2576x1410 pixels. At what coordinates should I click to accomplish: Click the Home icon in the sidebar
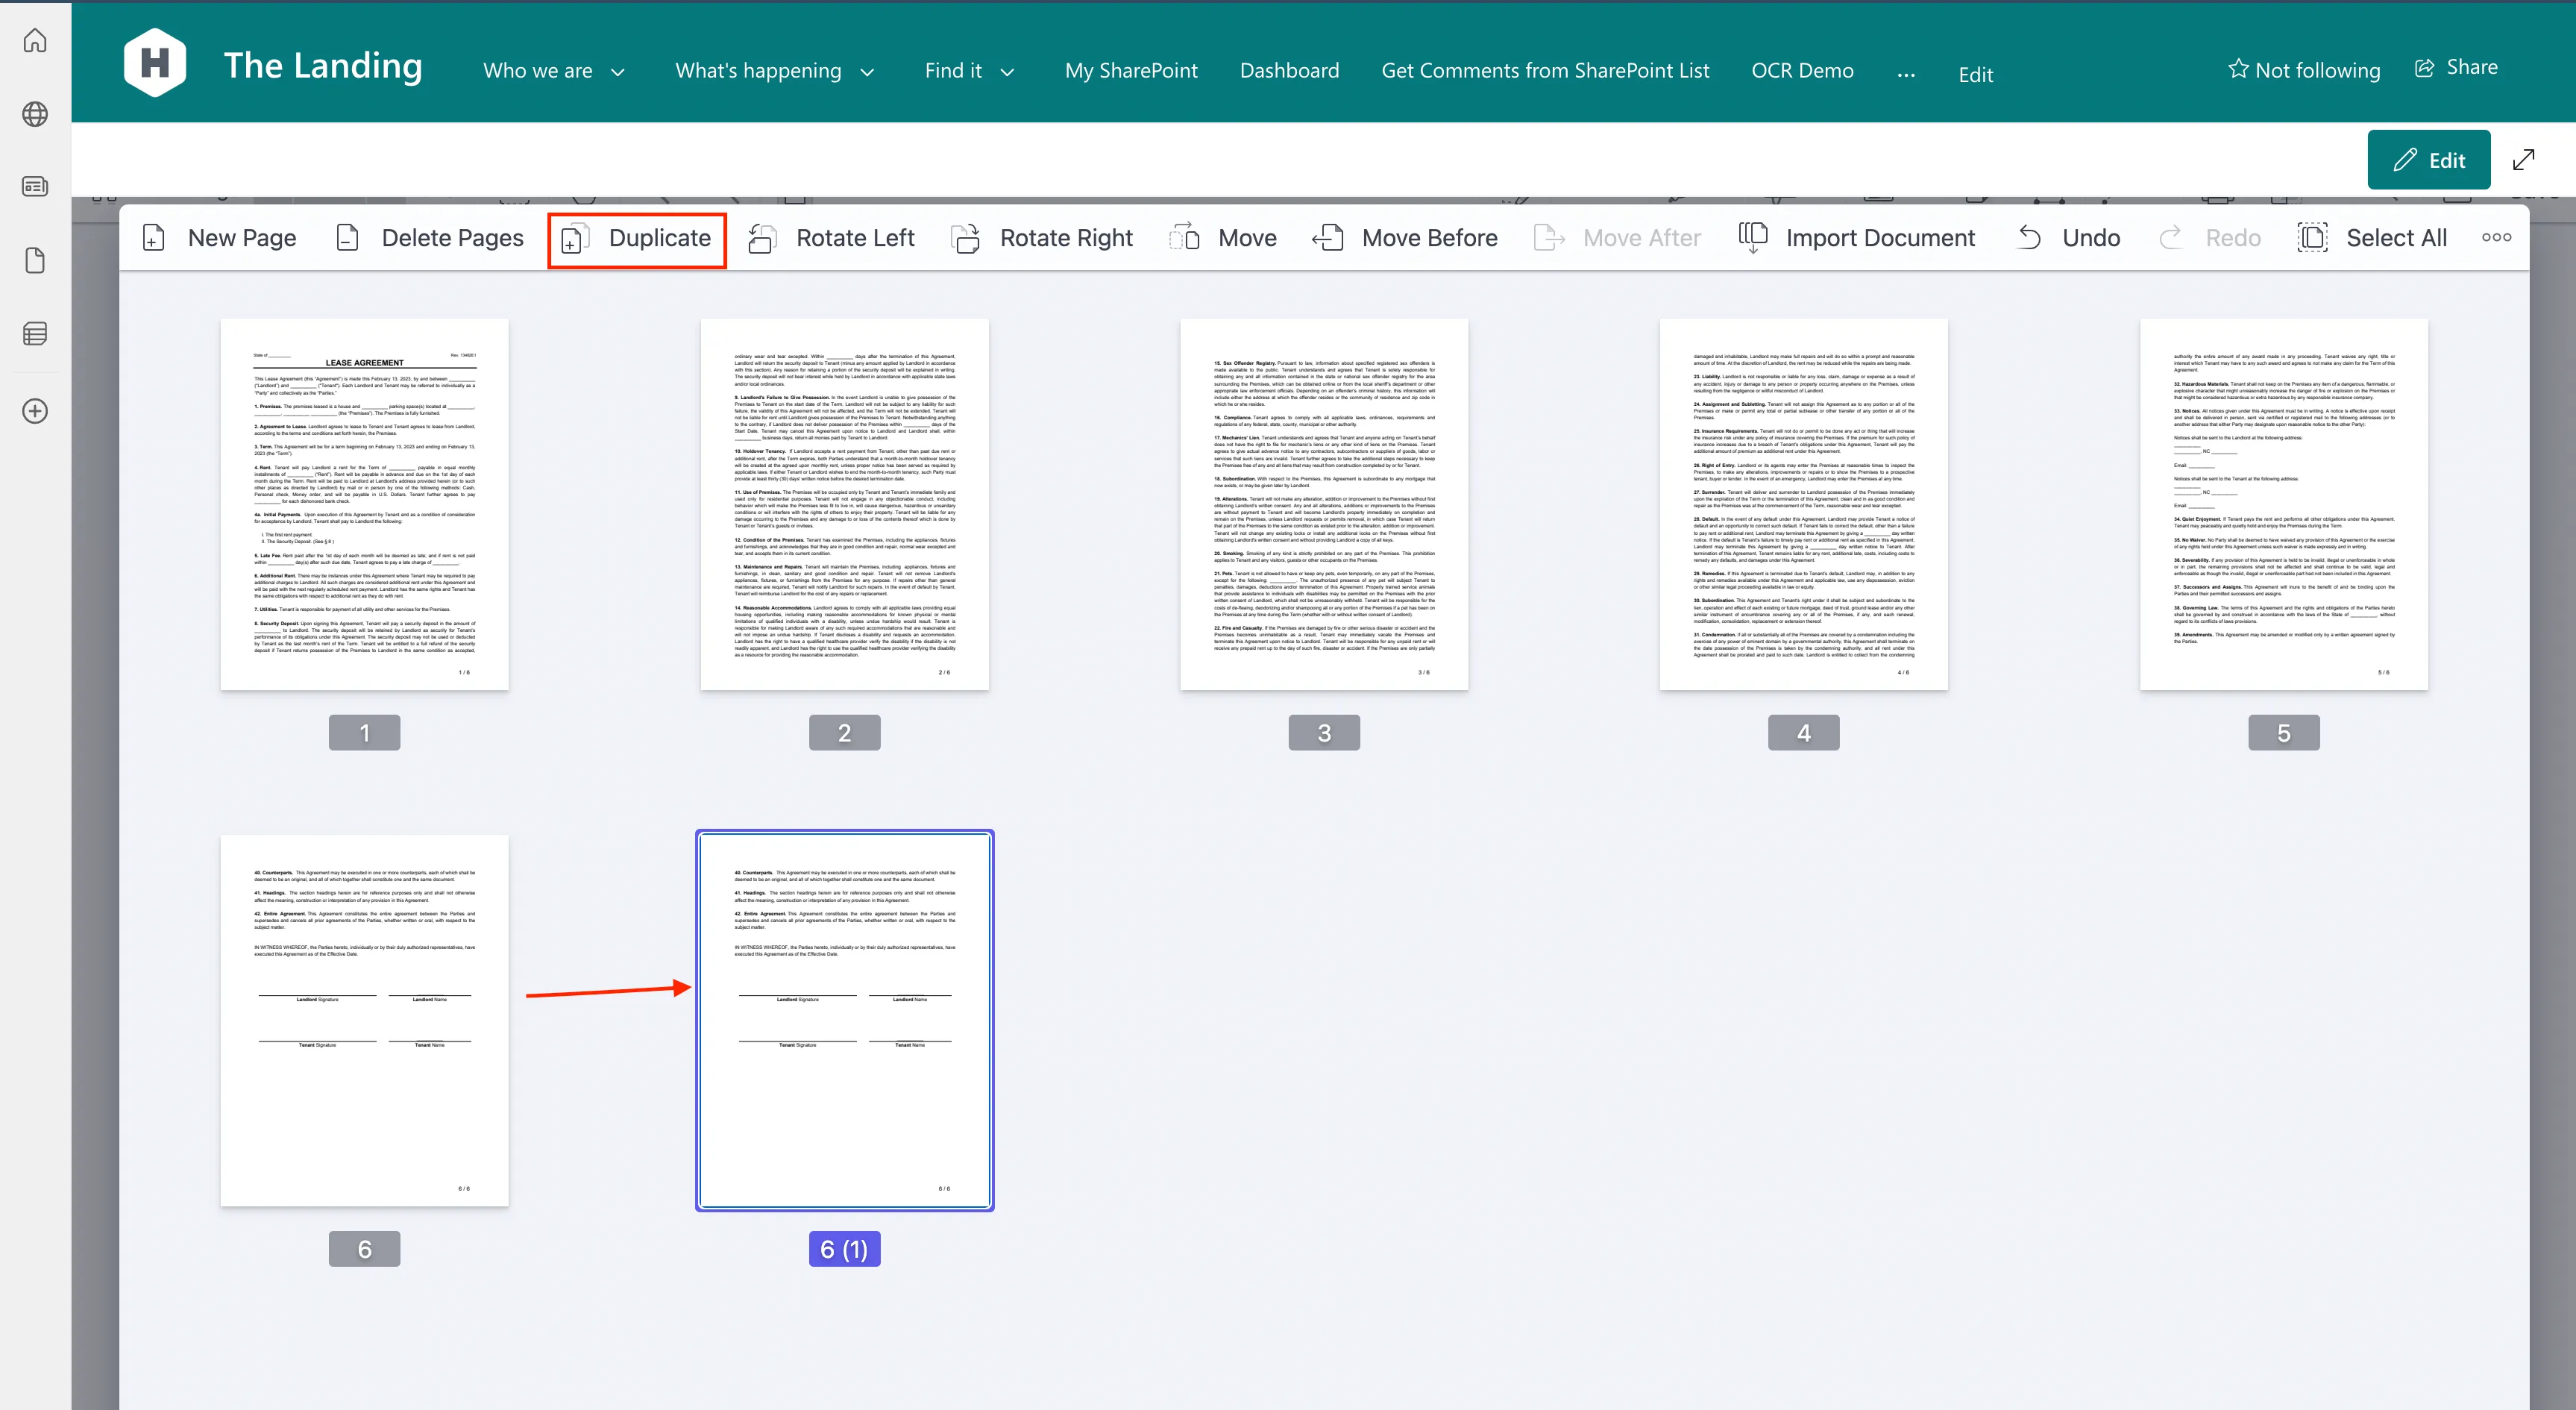point(35,40)
